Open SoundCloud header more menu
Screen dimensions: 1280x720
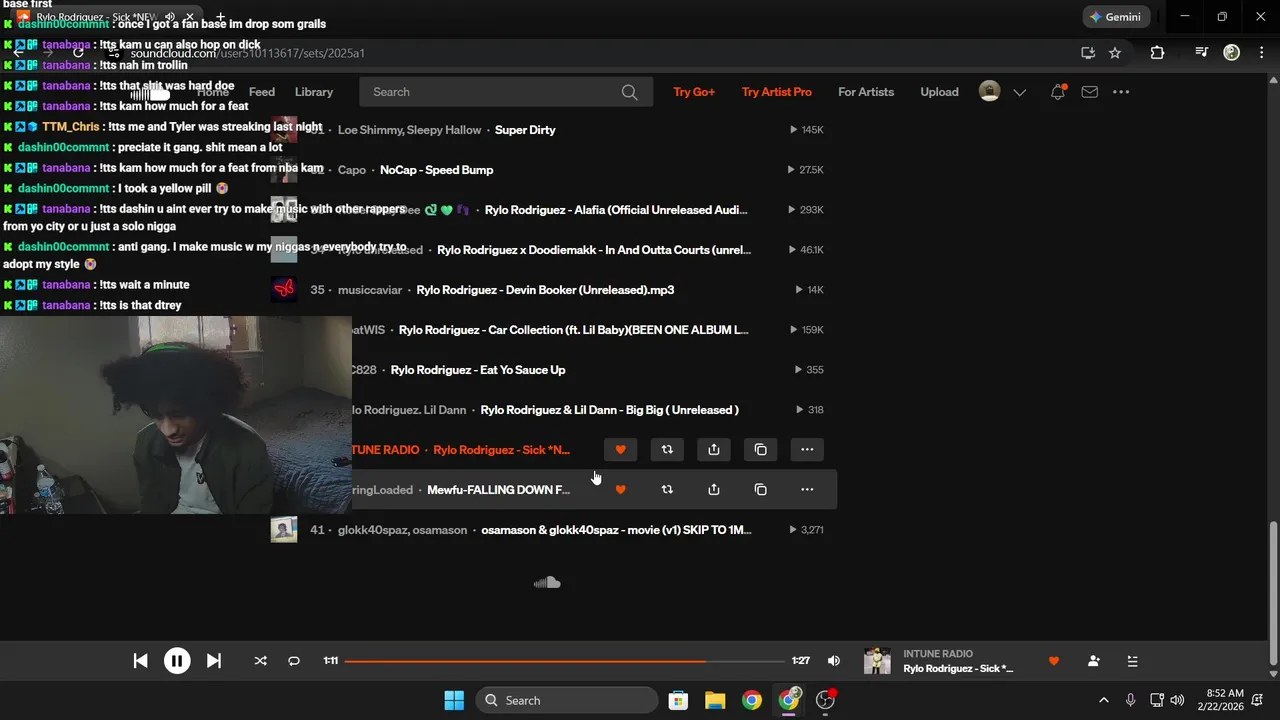[1121, 92]
